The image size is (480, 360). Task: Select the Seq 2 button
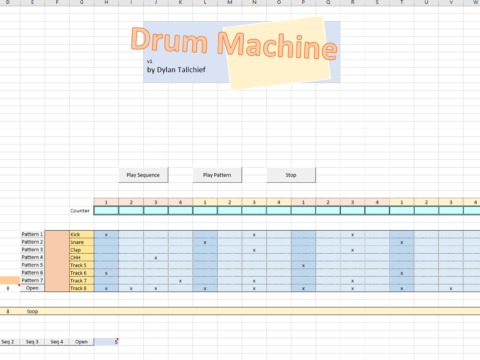tap(8, 342)
